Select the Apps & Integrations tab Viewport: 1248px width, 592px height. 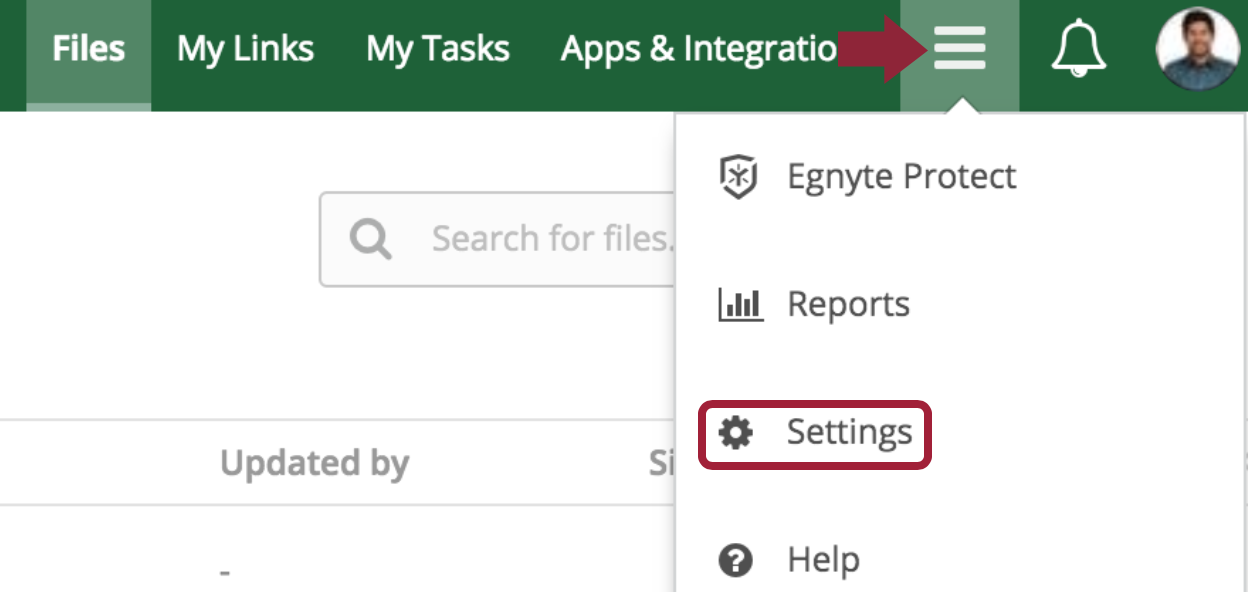tap(699, 48)
